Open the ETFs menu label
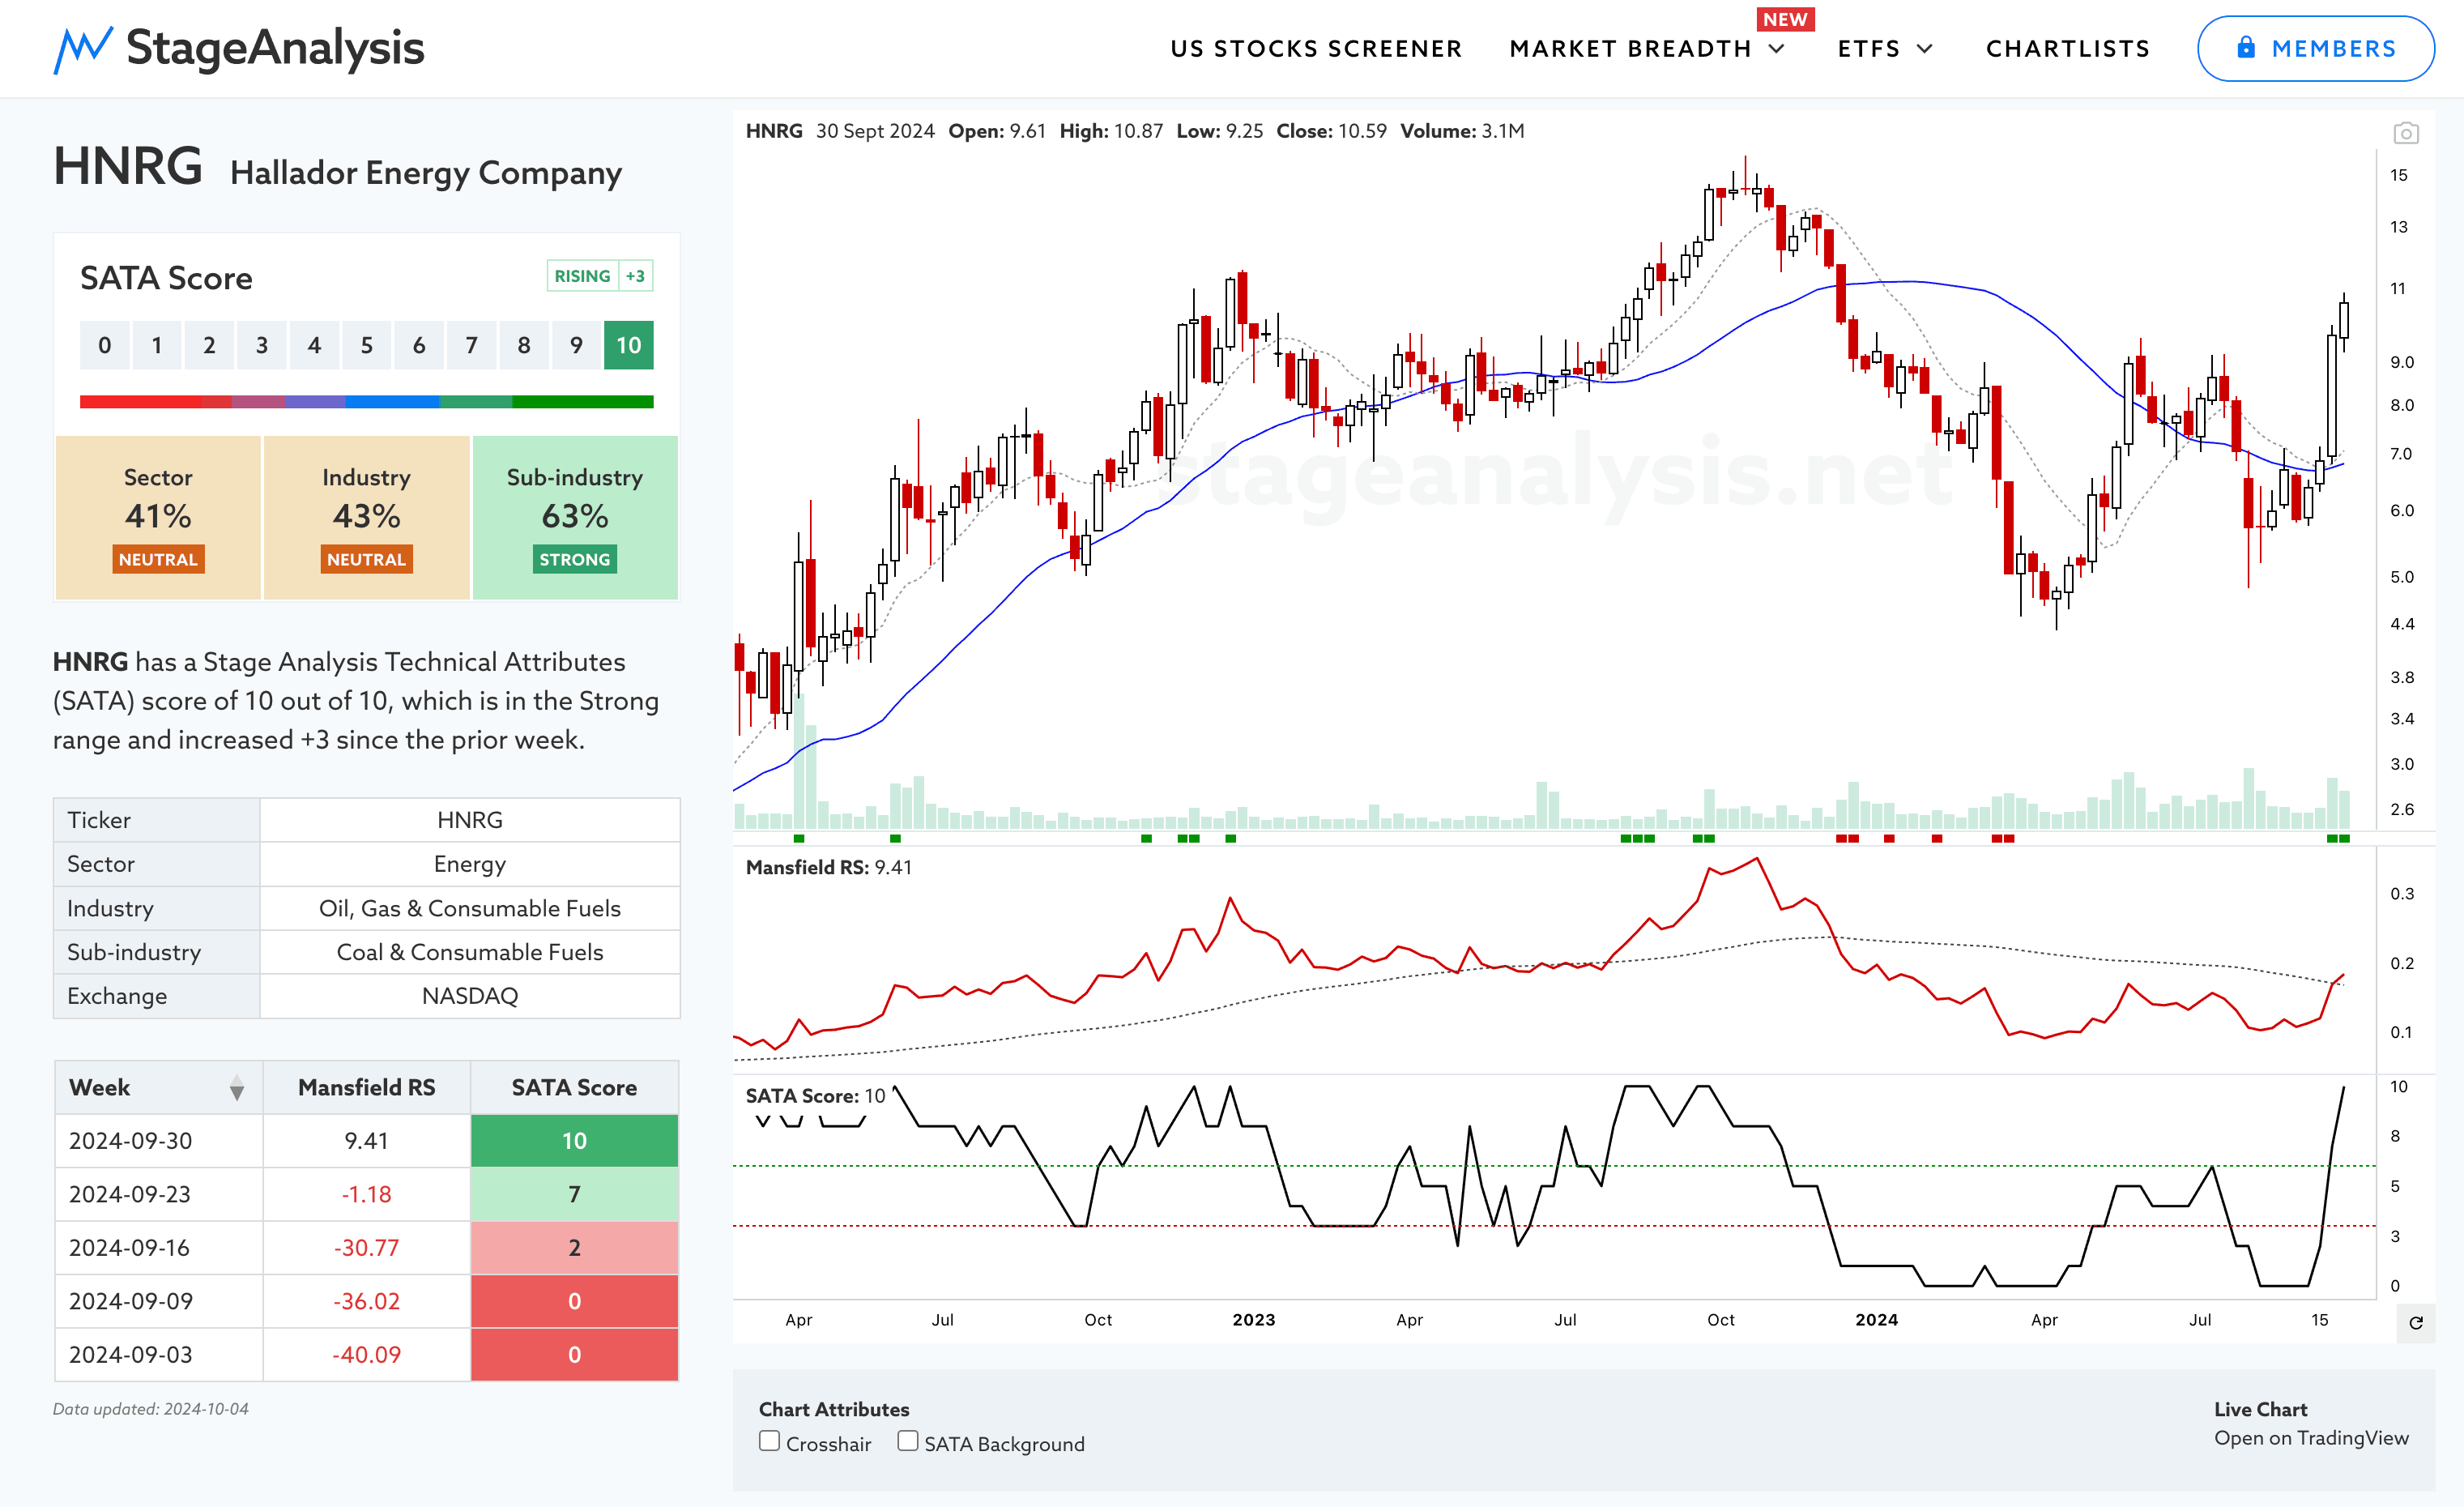The height and width of the screenshot is (1507, 2464). coord(1868,49)
